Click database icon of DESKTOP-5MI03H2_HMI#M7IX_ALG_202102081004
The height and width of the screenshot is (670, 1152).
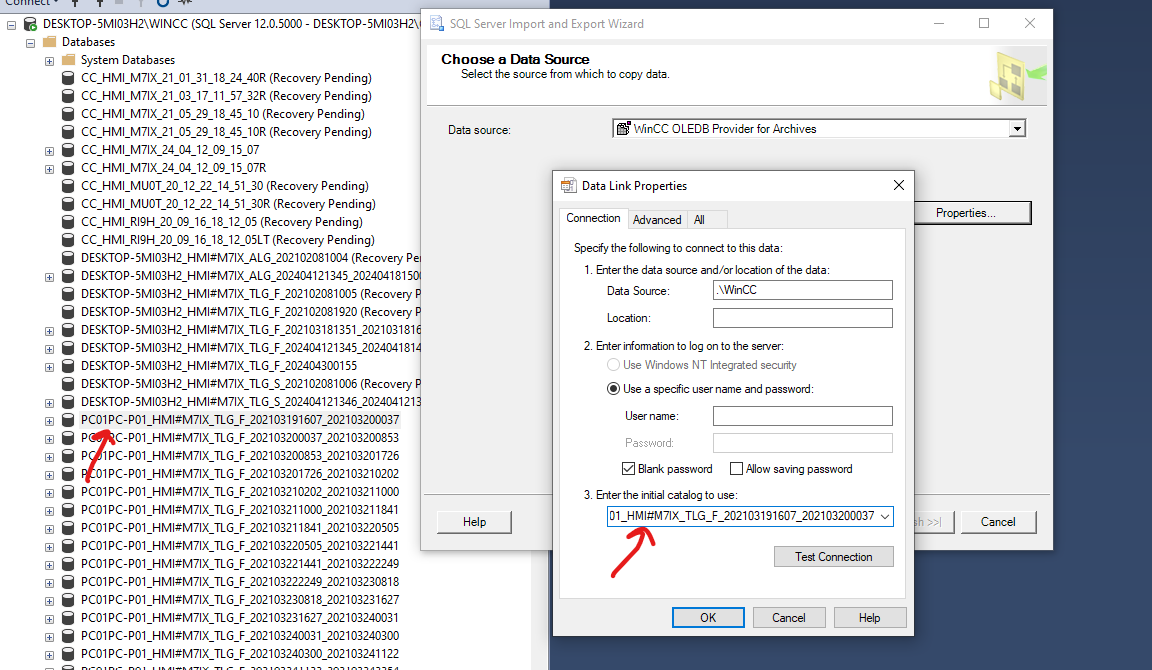pyautogui.click(x=68, y=258)
